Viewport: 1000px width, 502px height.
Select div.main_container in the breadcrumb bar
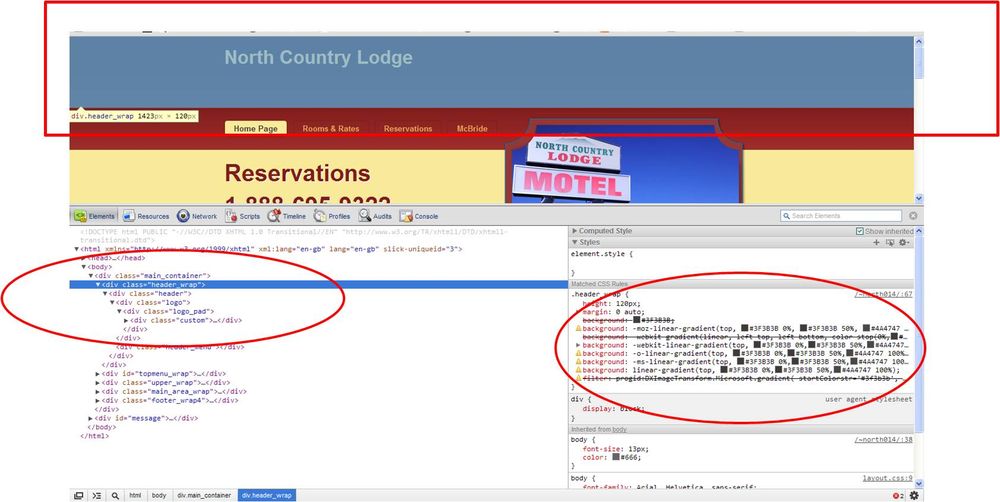click(204, 495)
